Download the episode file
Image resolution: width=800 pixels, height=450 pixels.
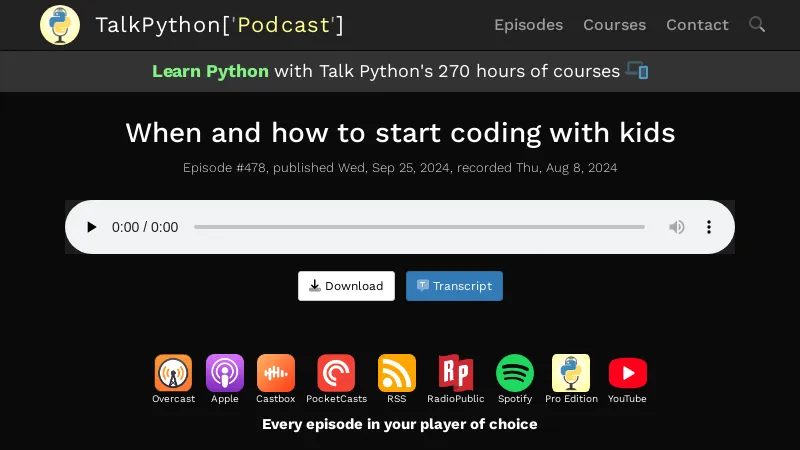click(346, 286)
